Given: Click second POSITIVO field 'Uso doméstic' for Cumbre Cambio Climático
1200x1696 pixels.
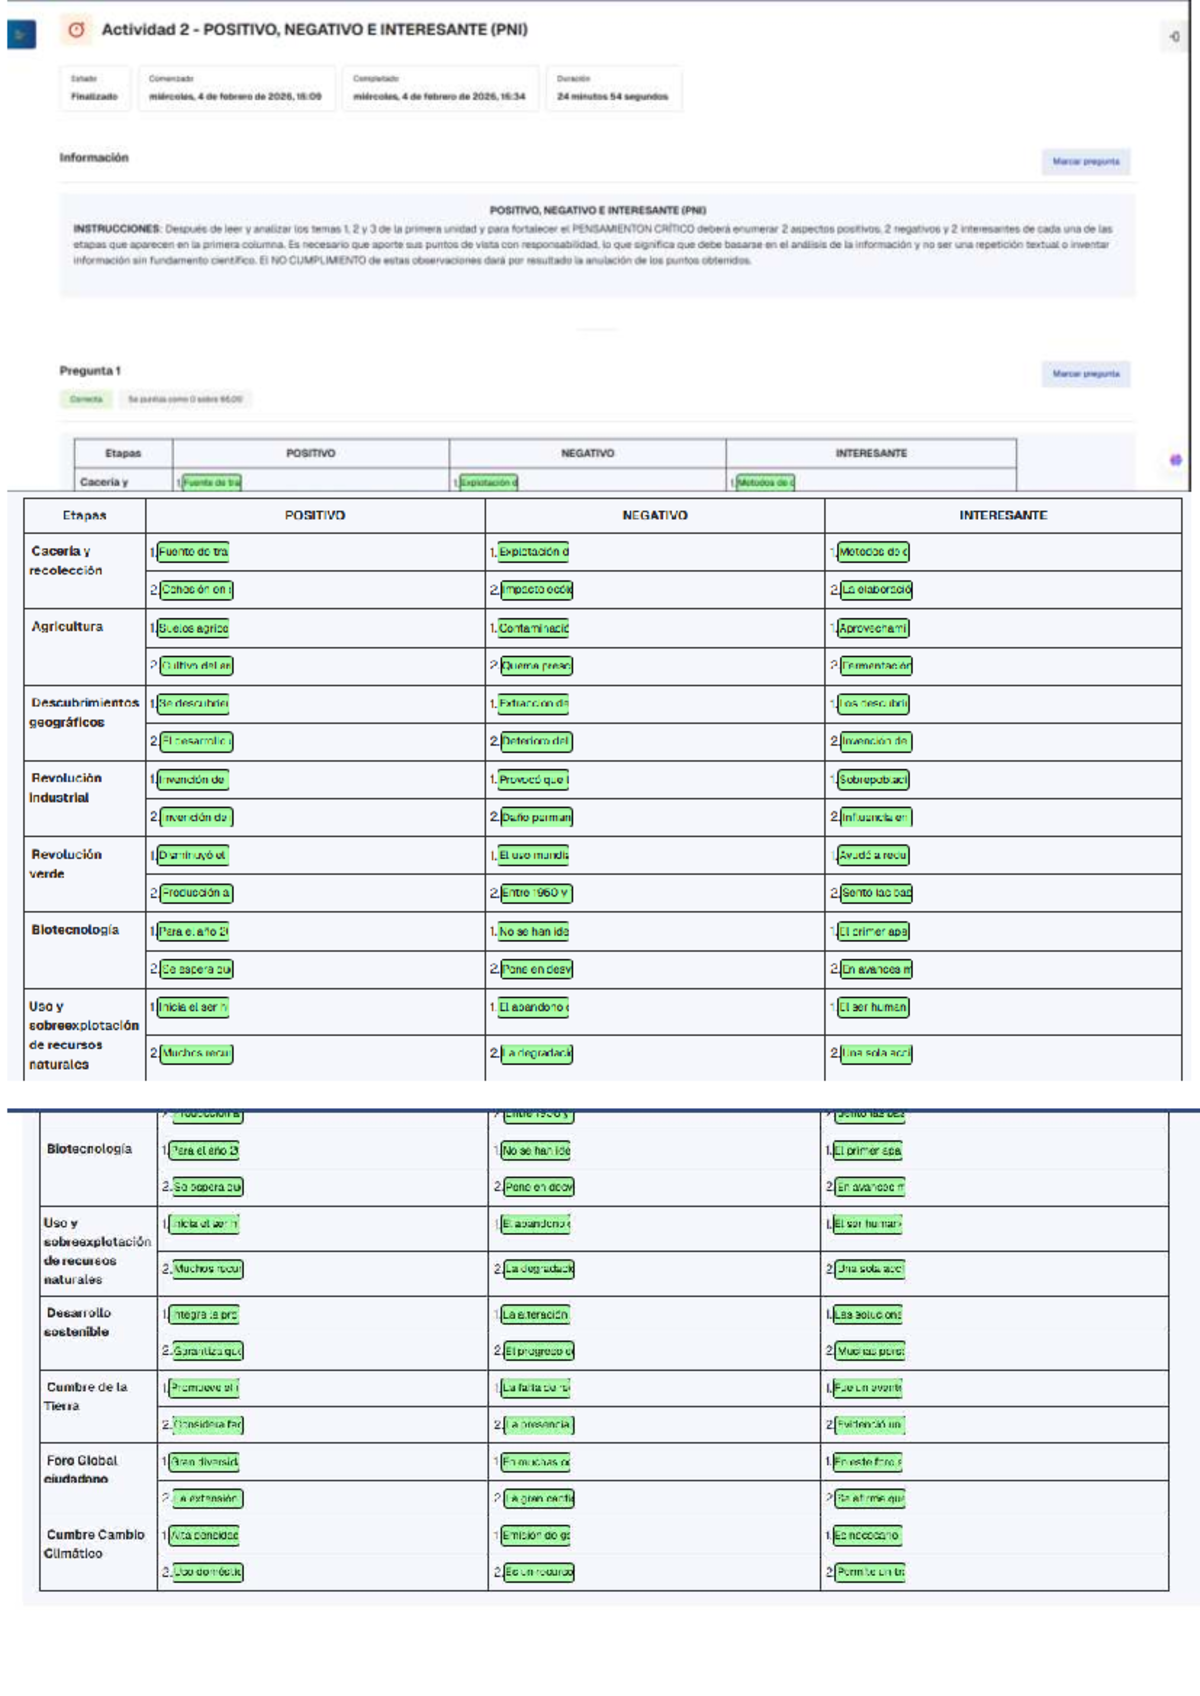Looking at the screenshot, I should 208,1572.
